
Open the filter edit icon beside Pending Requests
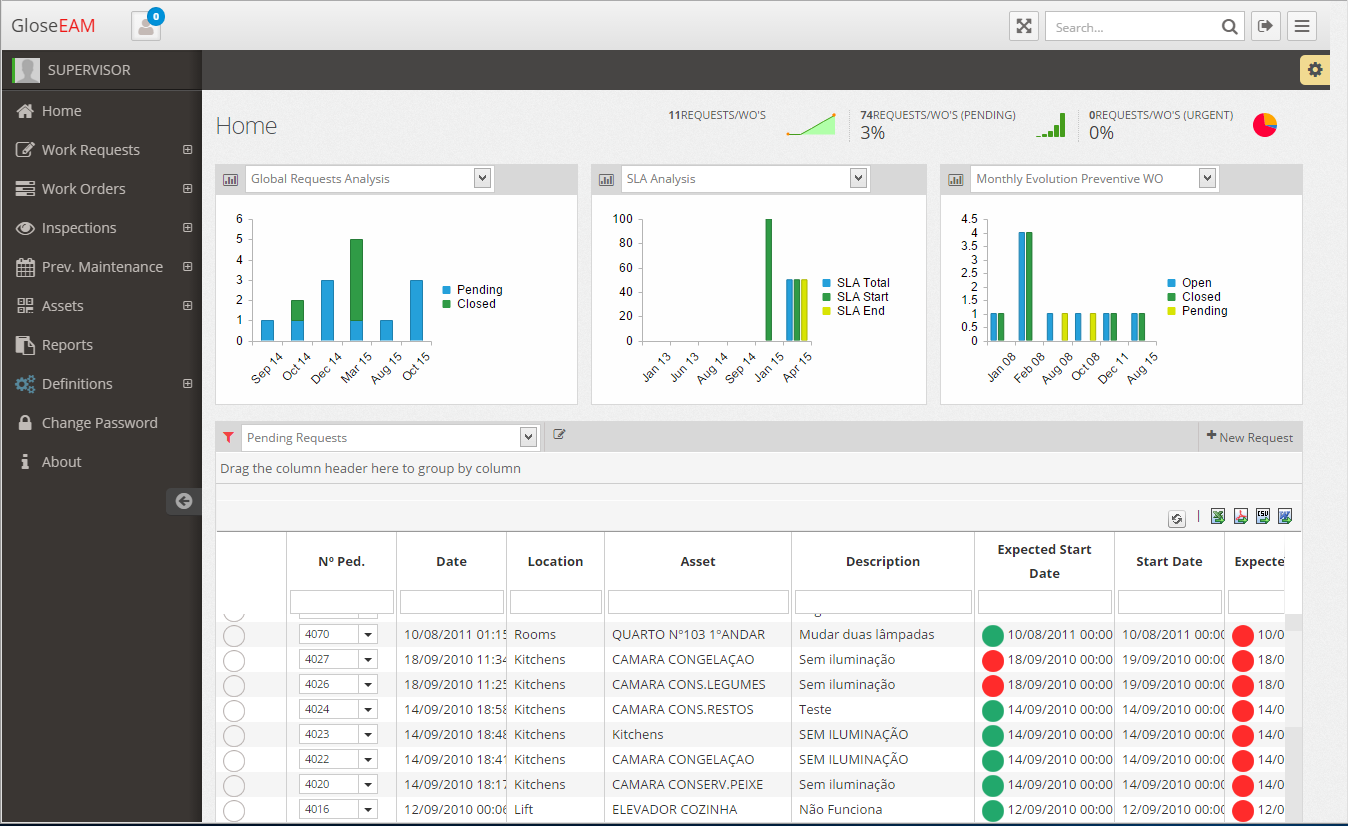point(559,434)
